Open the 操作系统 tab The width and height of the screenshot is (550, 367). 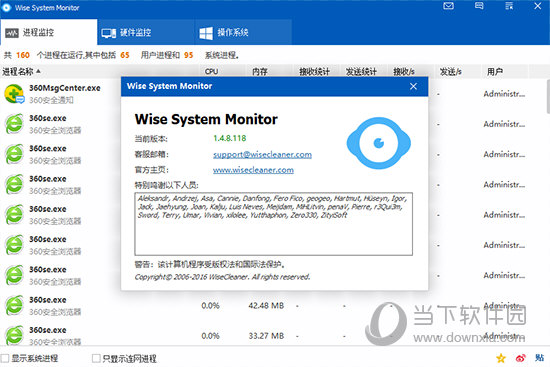click(243, 33)
